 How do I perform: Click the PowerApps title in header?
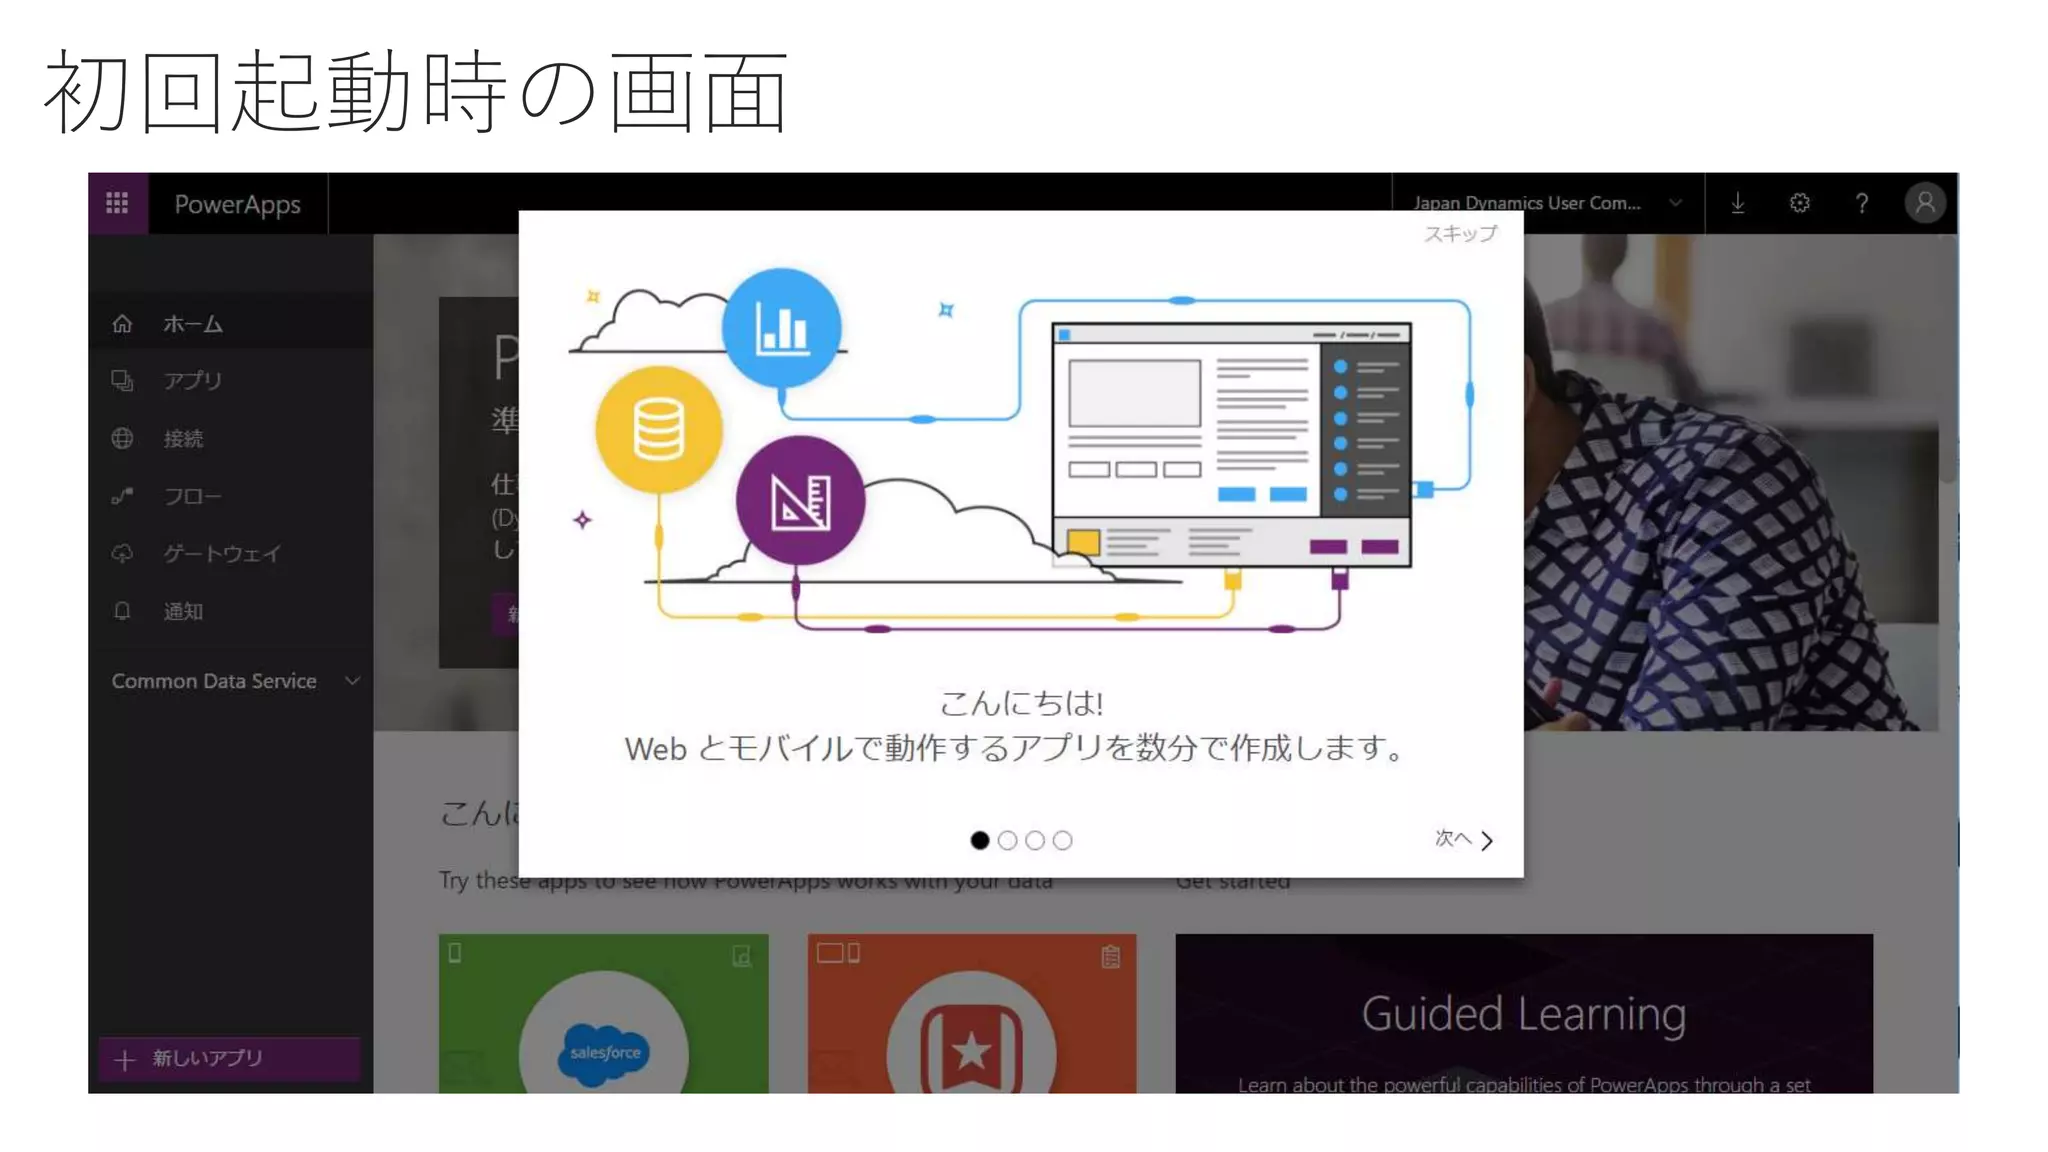click(237, 204)
